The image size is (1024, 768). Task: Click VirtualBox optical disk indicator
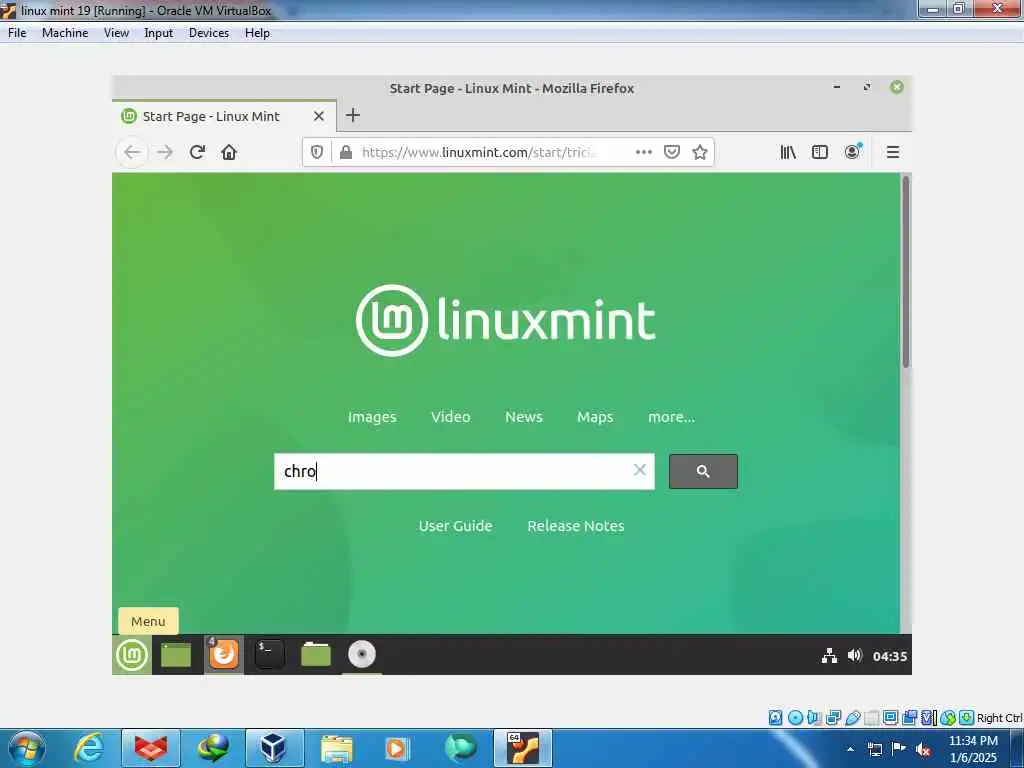click(x=795, y=718)
